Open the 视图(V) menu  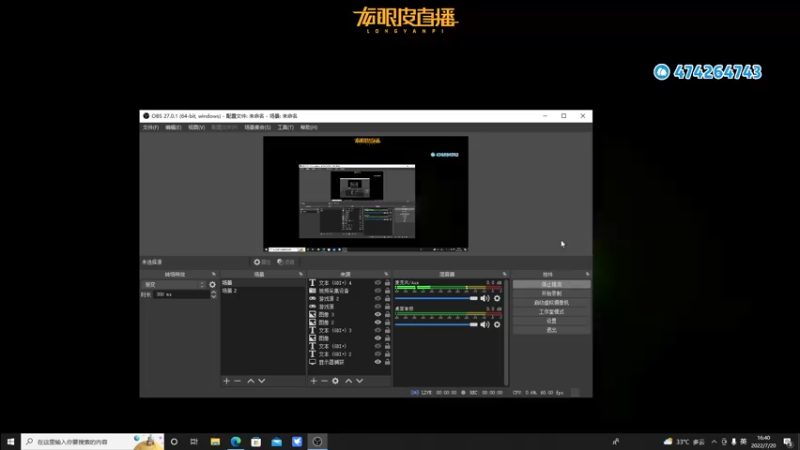click(x=196, y=128)
